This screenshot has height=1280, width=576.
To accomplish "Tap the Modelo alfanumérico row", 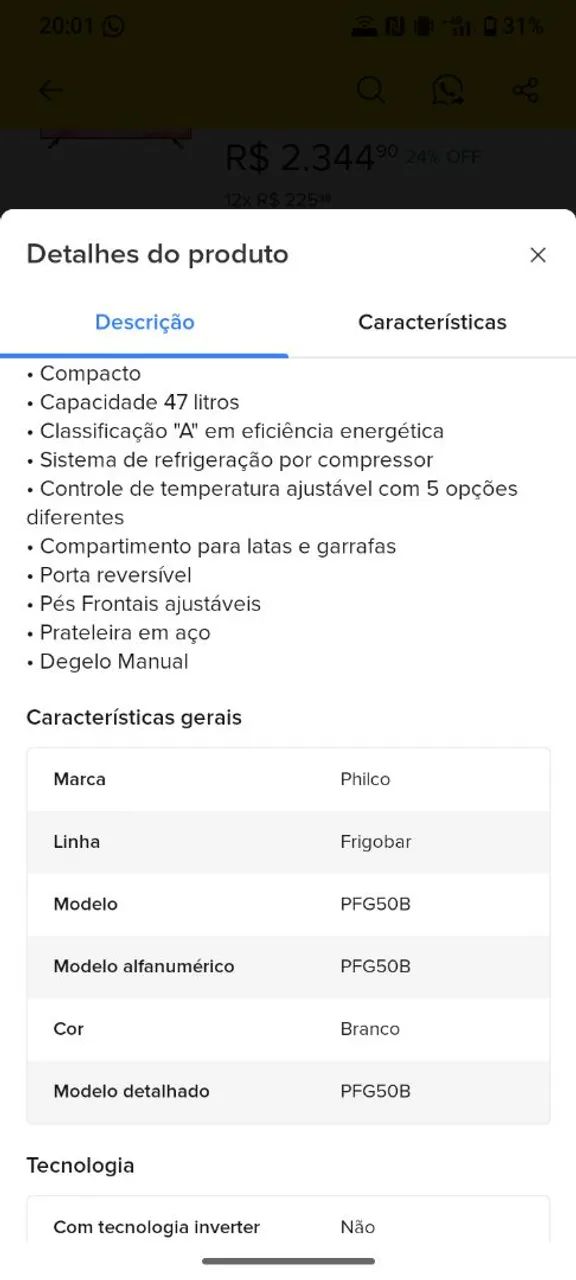I will tap(288, 966).
